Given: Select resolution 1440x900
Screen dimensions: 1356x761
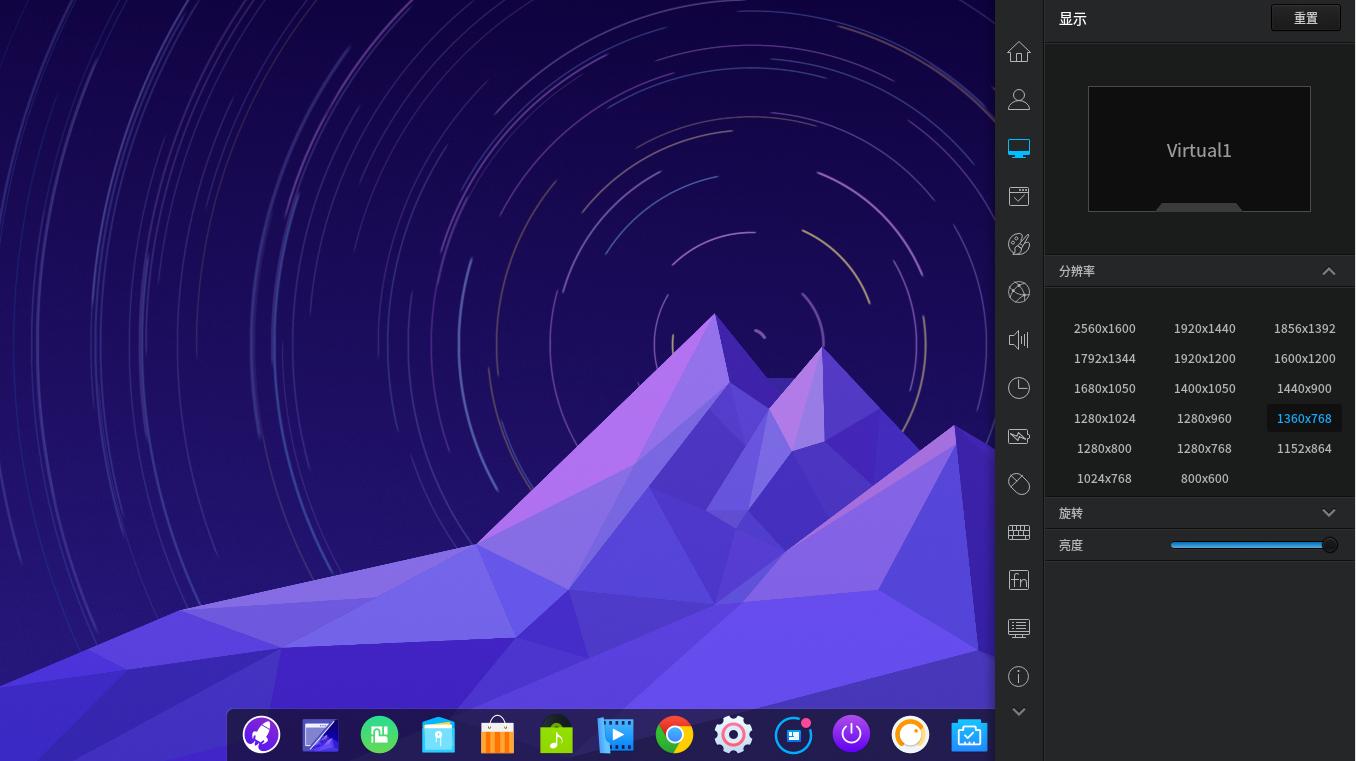Looking at the screenshot, I should coord(1304,388).
